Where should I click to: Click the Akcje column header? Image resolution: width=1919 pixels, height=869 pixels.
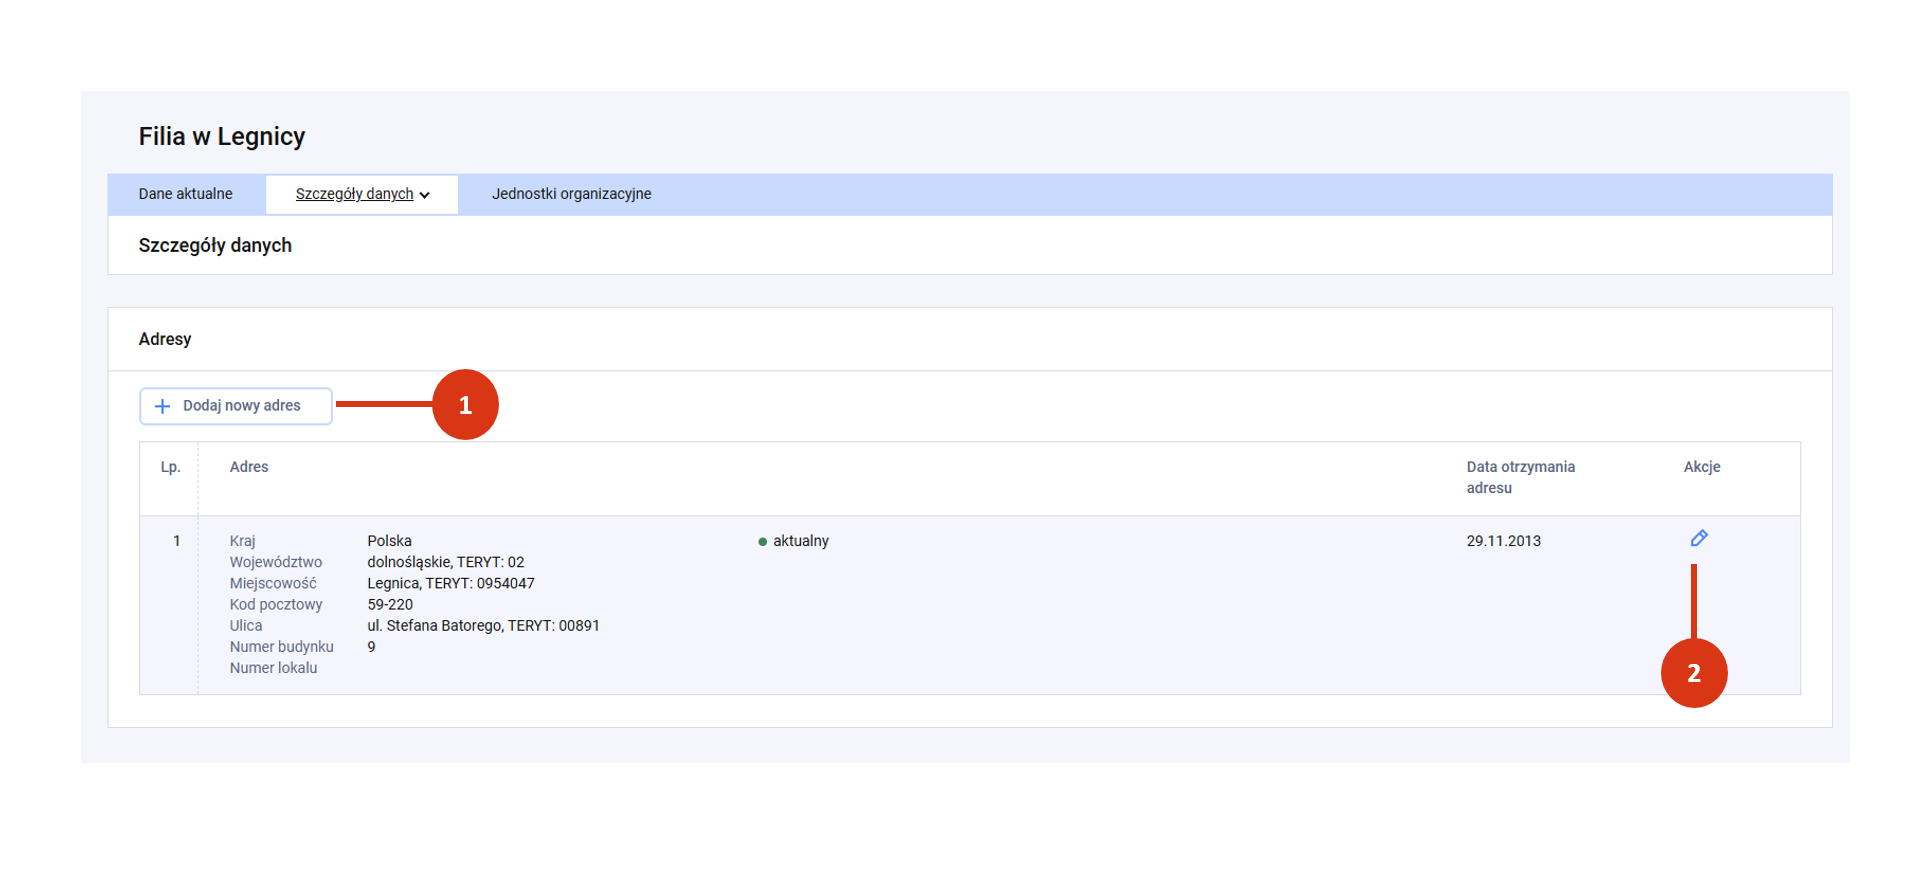point(1701,467)
